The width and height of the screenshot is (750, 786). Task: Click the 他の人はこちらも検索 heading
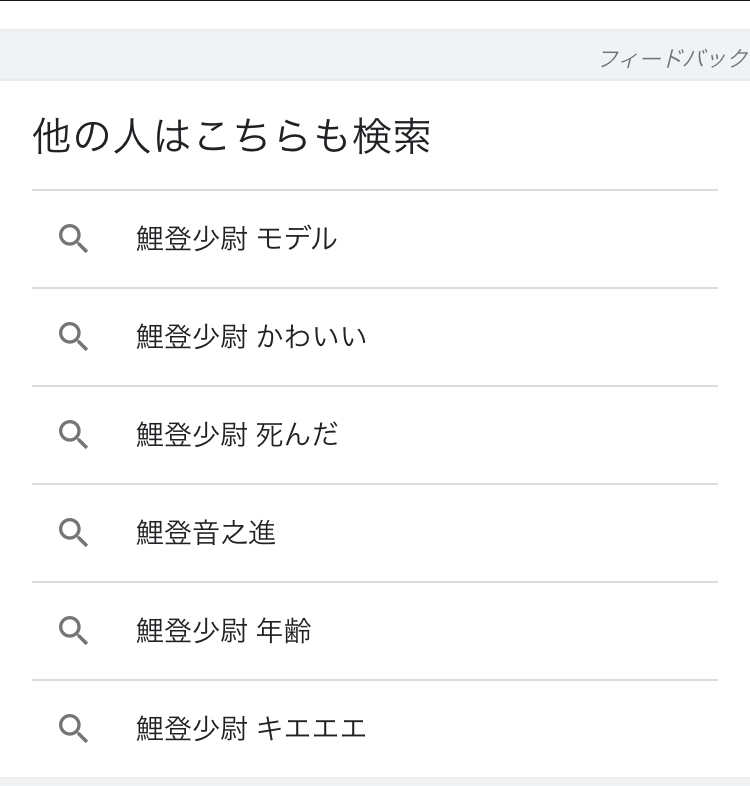coord(232,136)
